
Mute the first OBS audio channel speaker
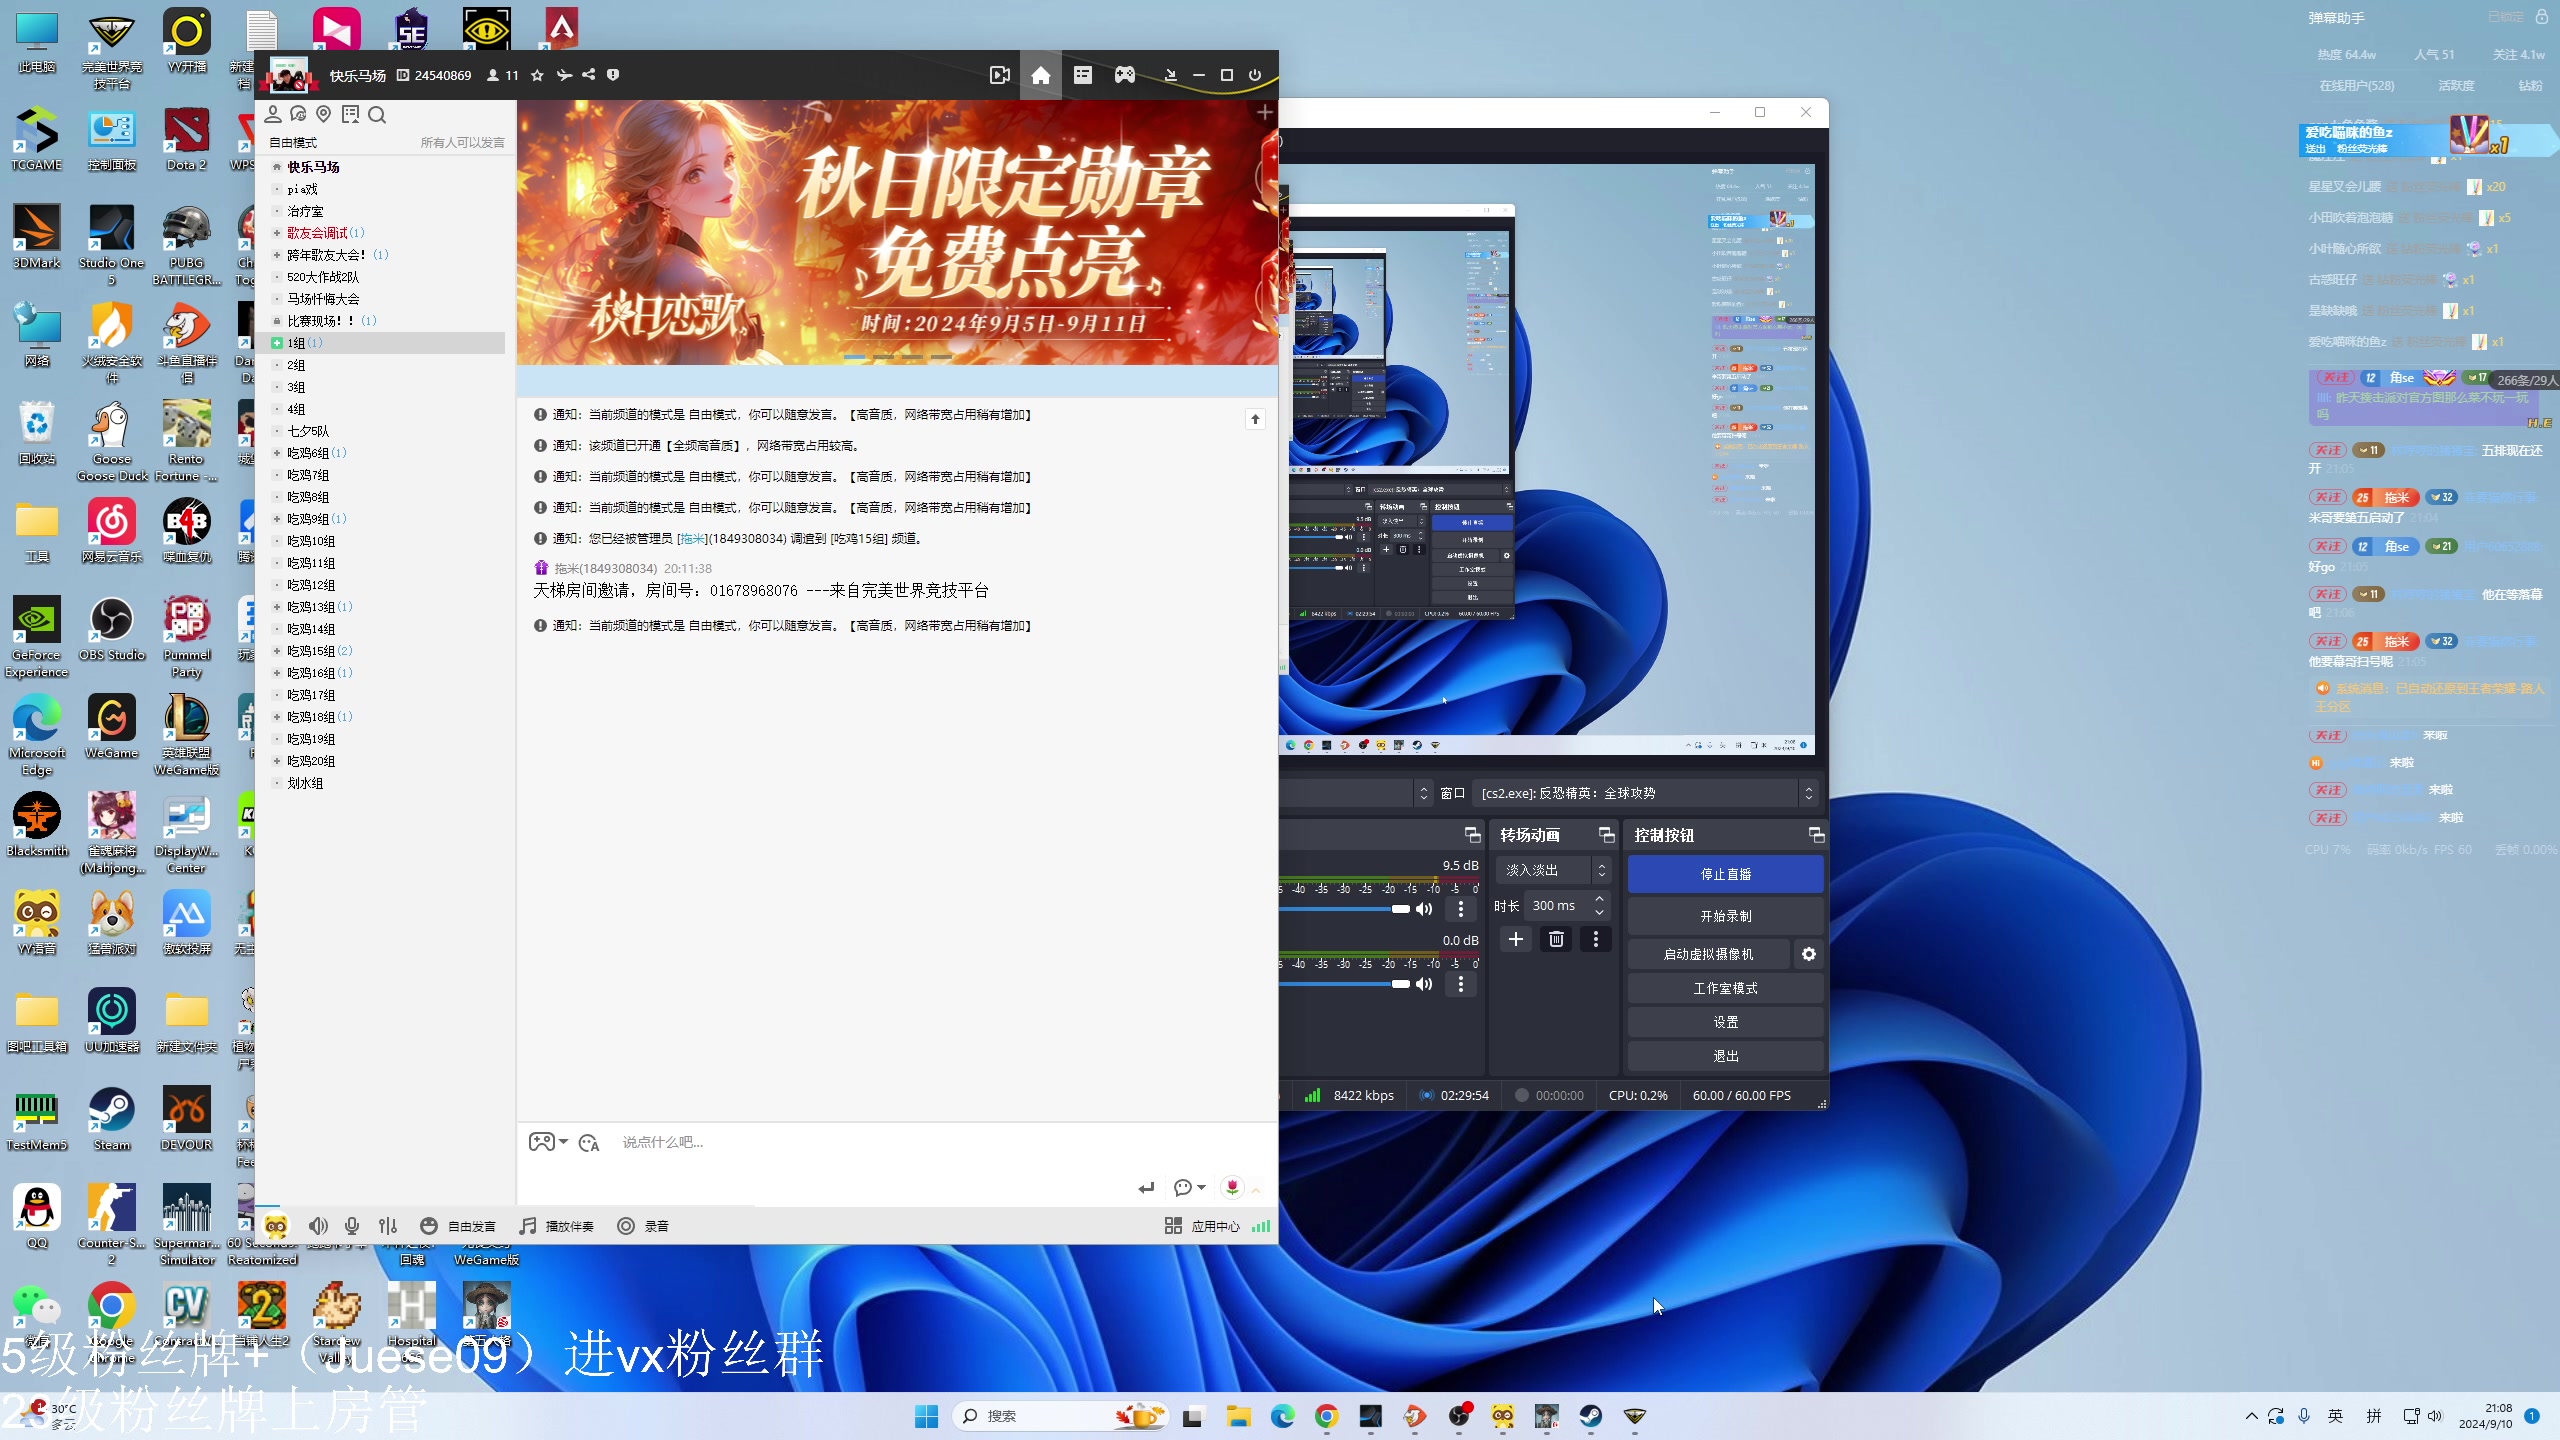click(x=1424, y=909)
